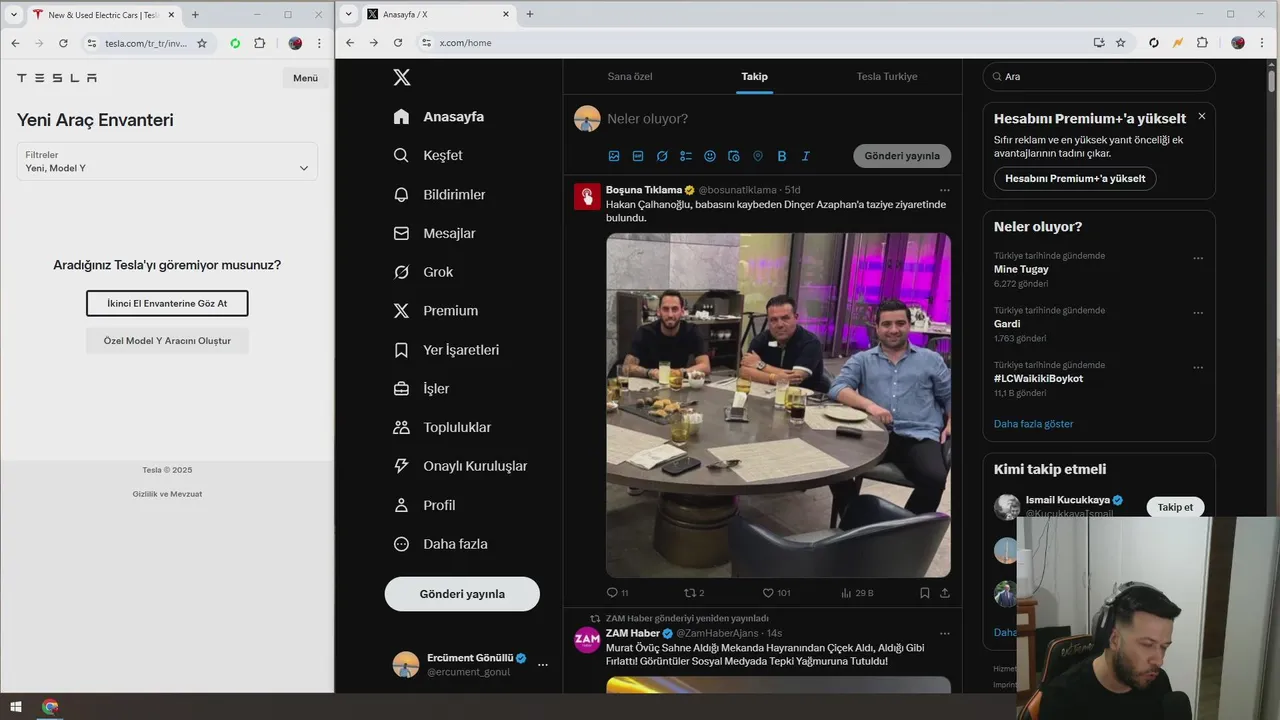Open ZAM Haber post options menu

pos(945,633)
